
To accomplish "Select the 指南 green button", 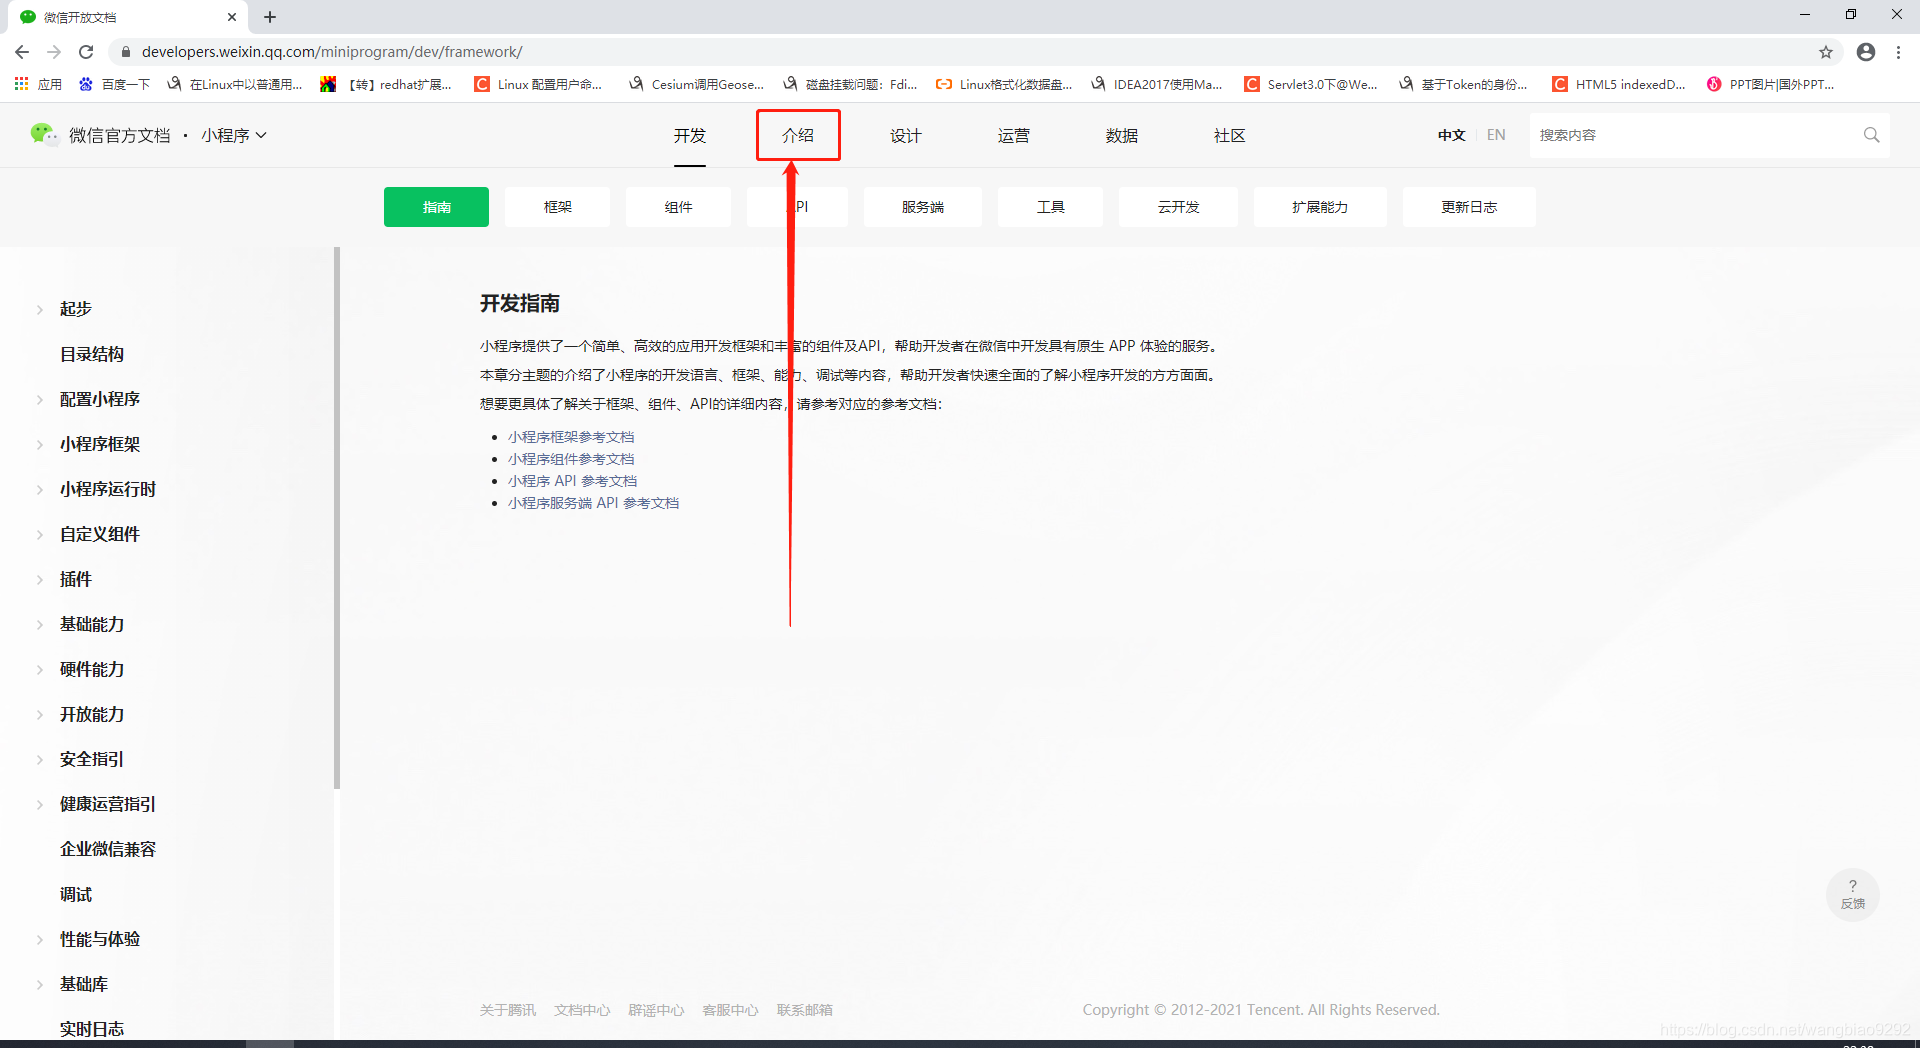I will tap(436, 207).
